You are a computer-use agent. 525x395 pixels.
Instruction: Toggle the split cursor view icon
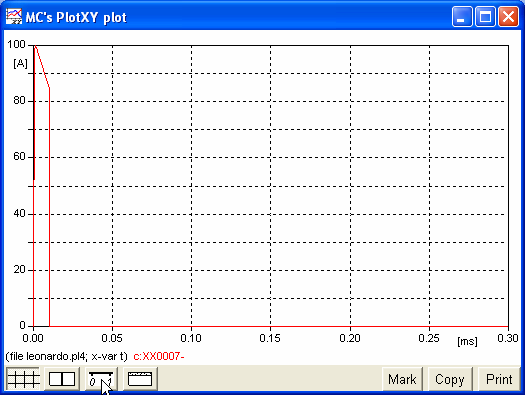tap(62, 379)
